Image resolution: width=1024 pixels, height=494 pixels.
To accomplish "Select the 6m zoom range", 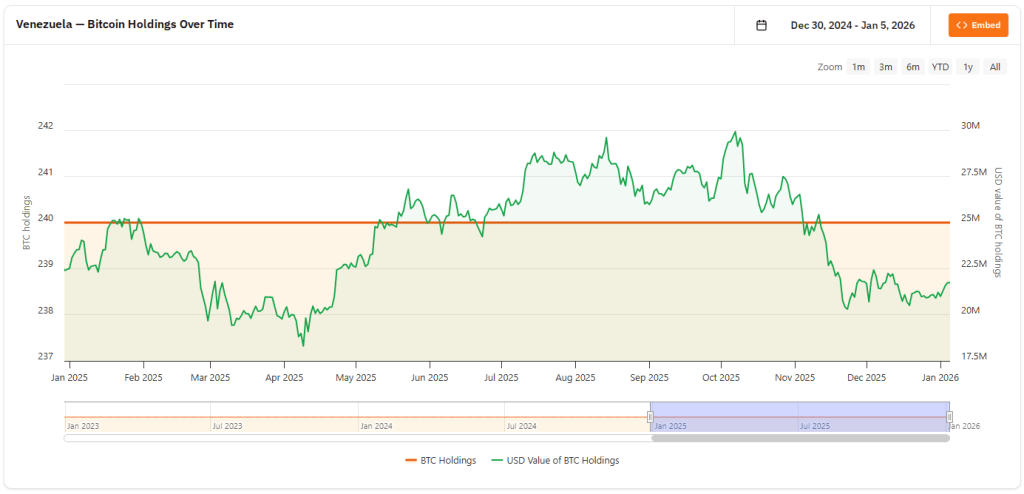I will [913, 67].
